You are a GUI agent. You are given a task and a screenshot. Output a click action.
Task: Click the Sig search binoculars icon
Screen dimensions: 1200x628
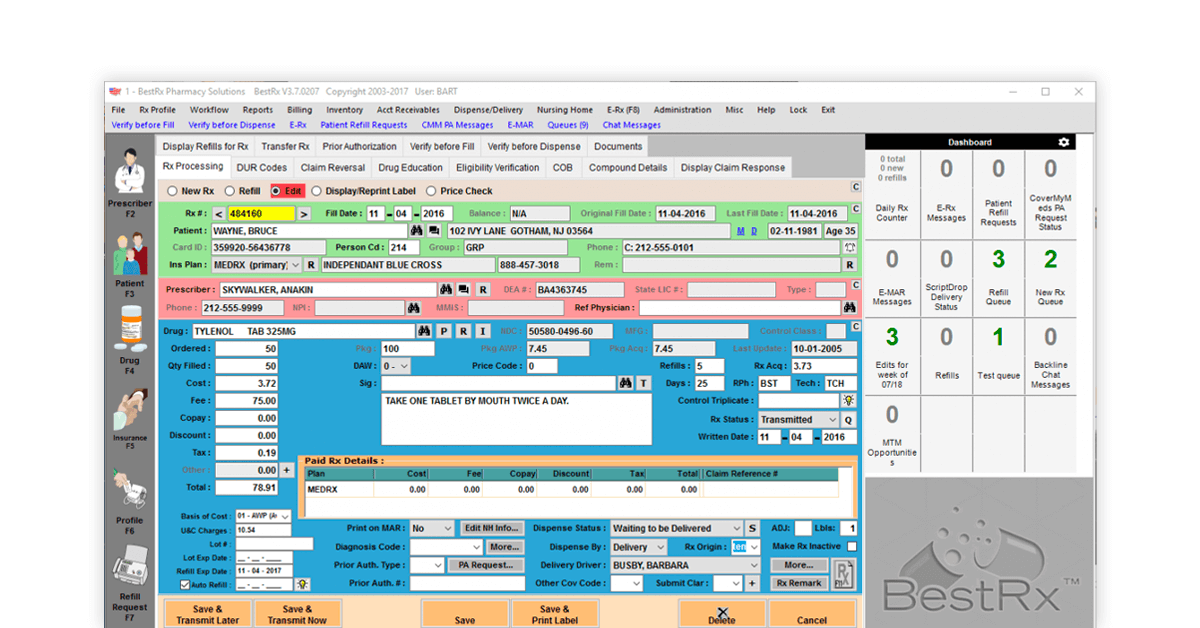[626, 383]
